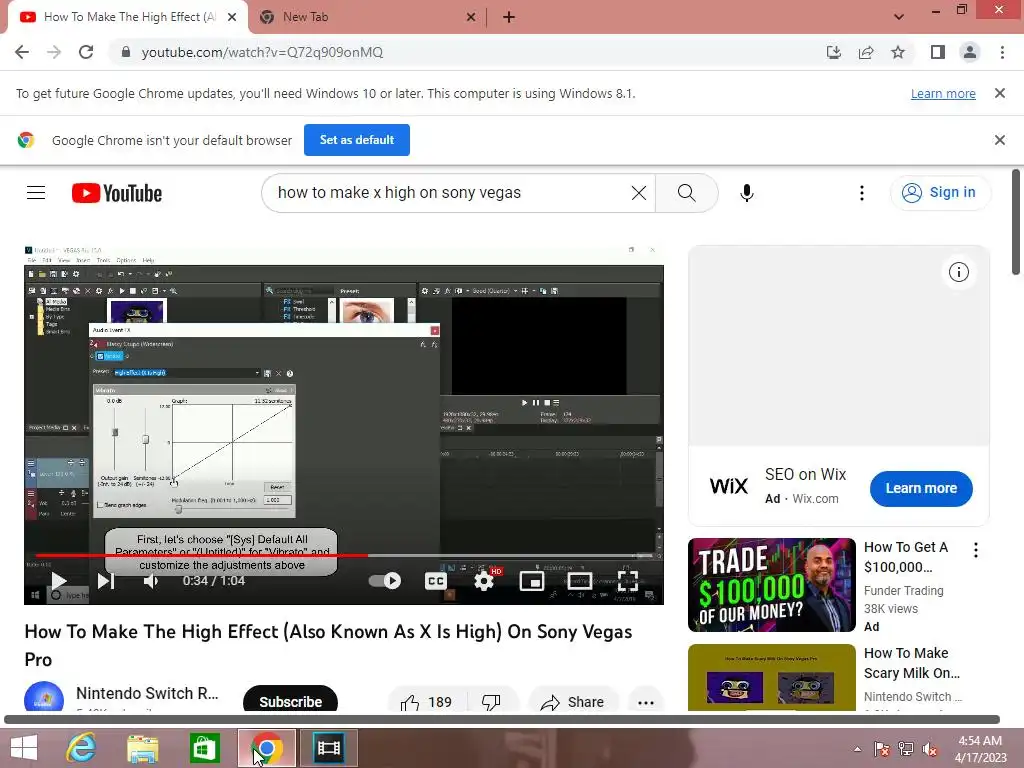Search with your voice microphone

click(746, 193)
